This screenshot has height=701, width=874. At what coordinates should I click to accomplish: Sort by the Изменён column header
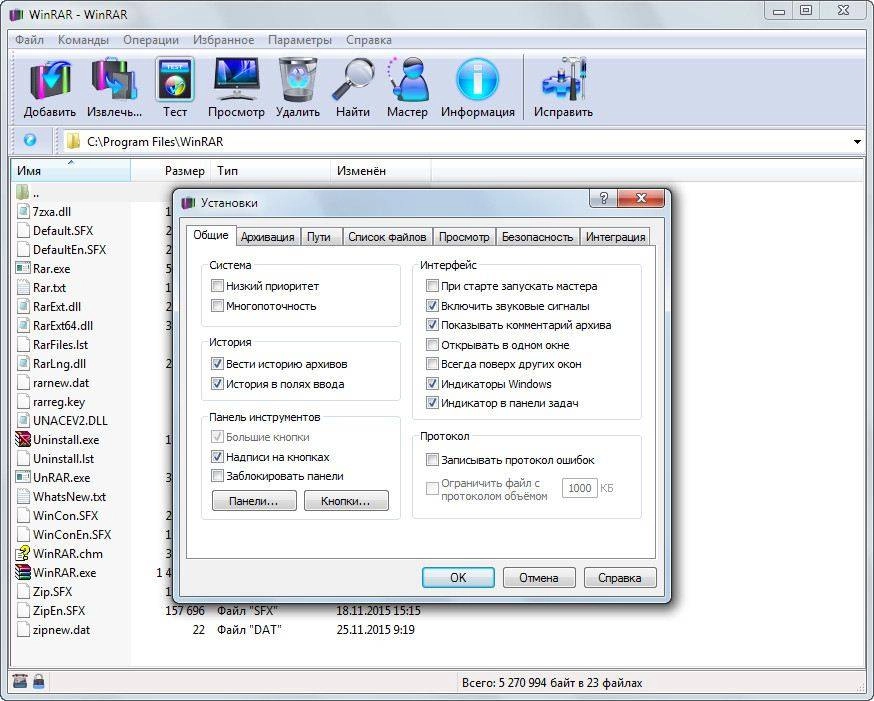click(x=381, y=171)
